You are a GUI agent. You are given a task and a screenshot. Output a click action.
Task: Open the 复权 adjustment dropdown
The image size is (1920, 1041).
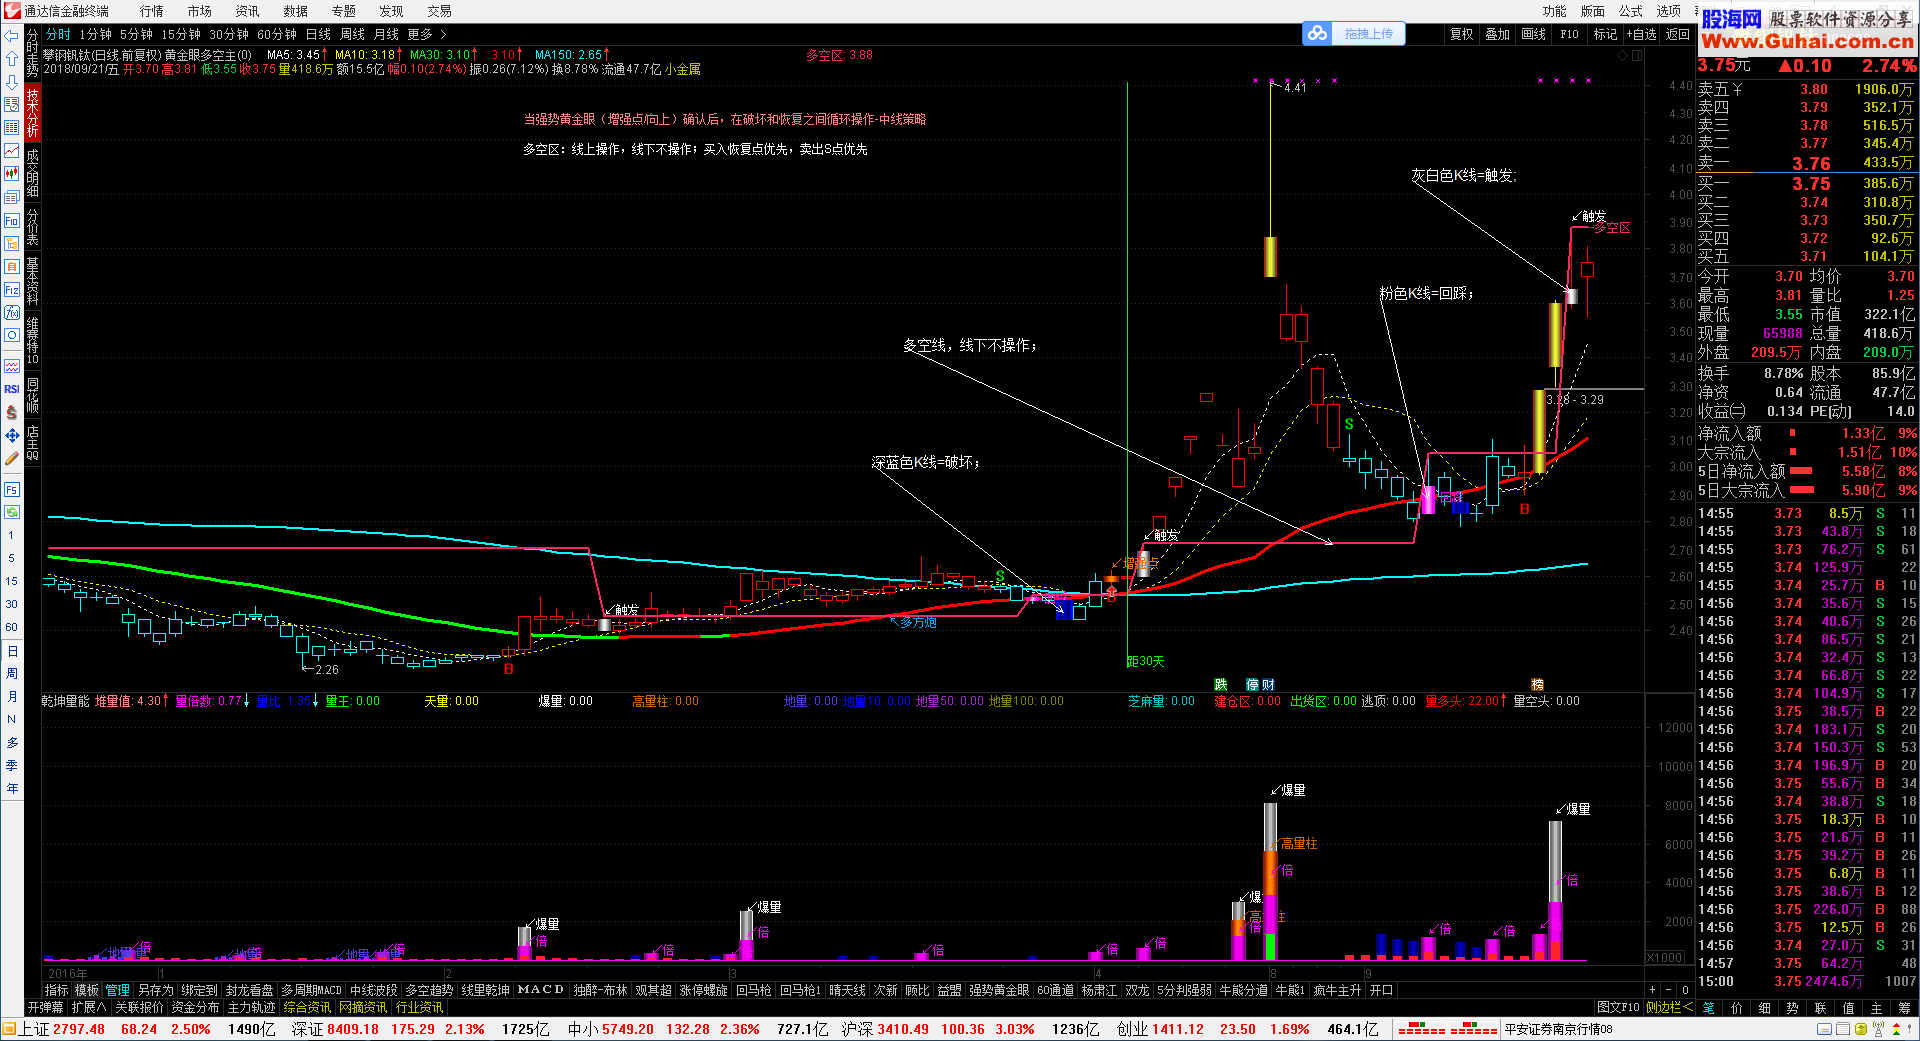1461,34
